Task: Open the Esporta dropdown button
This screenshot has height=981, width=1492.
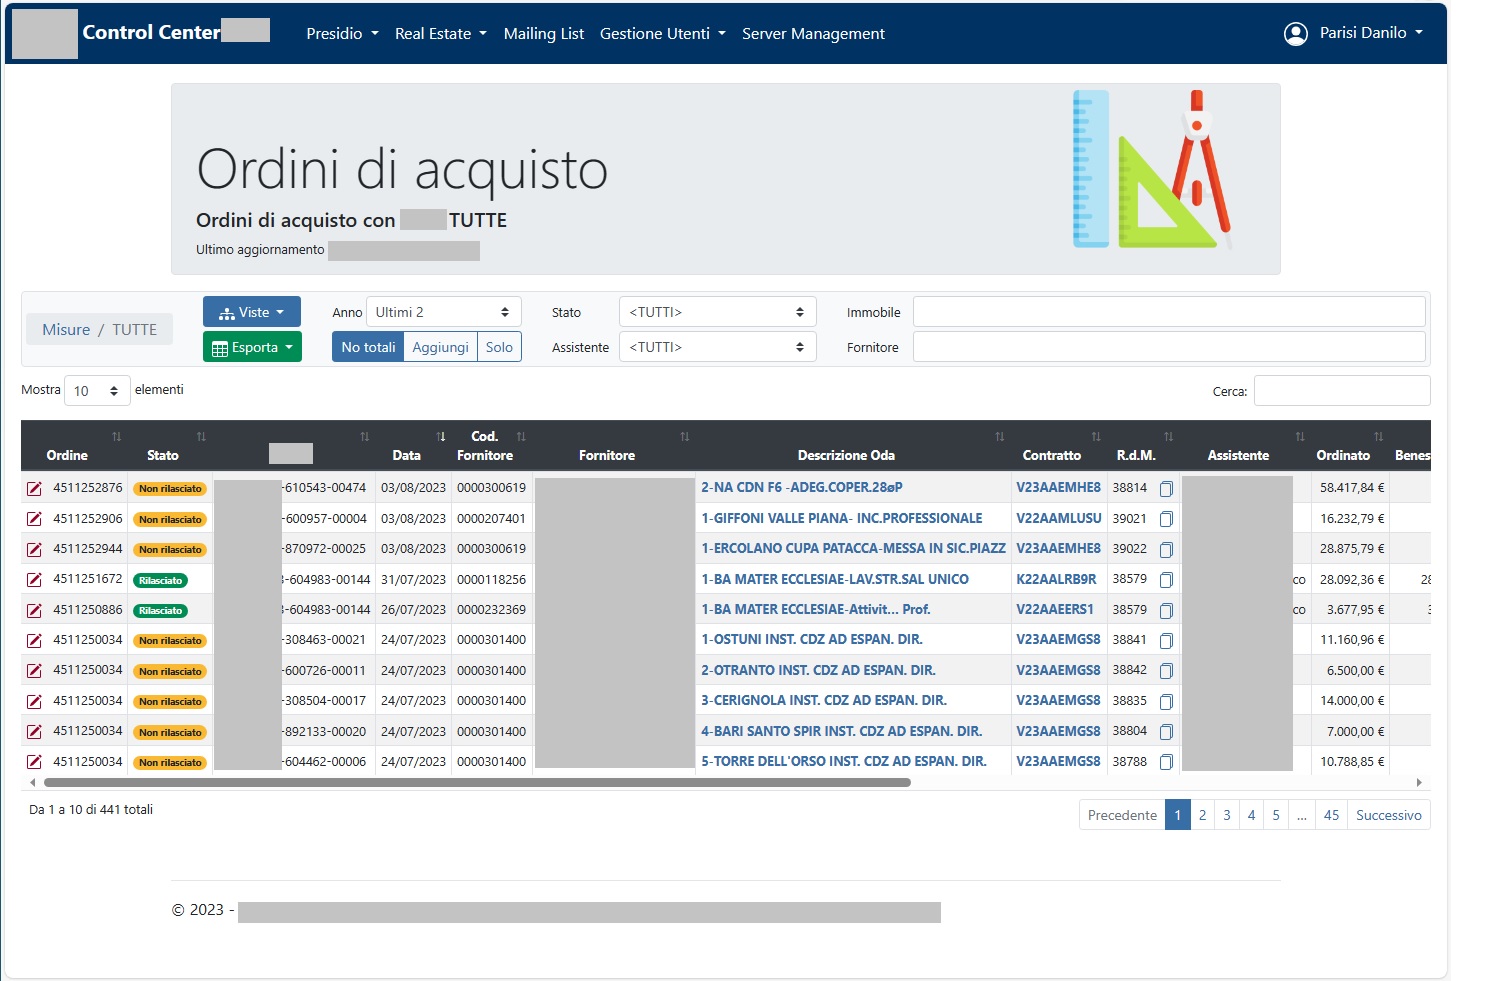Action: click(x=252, y=347)
